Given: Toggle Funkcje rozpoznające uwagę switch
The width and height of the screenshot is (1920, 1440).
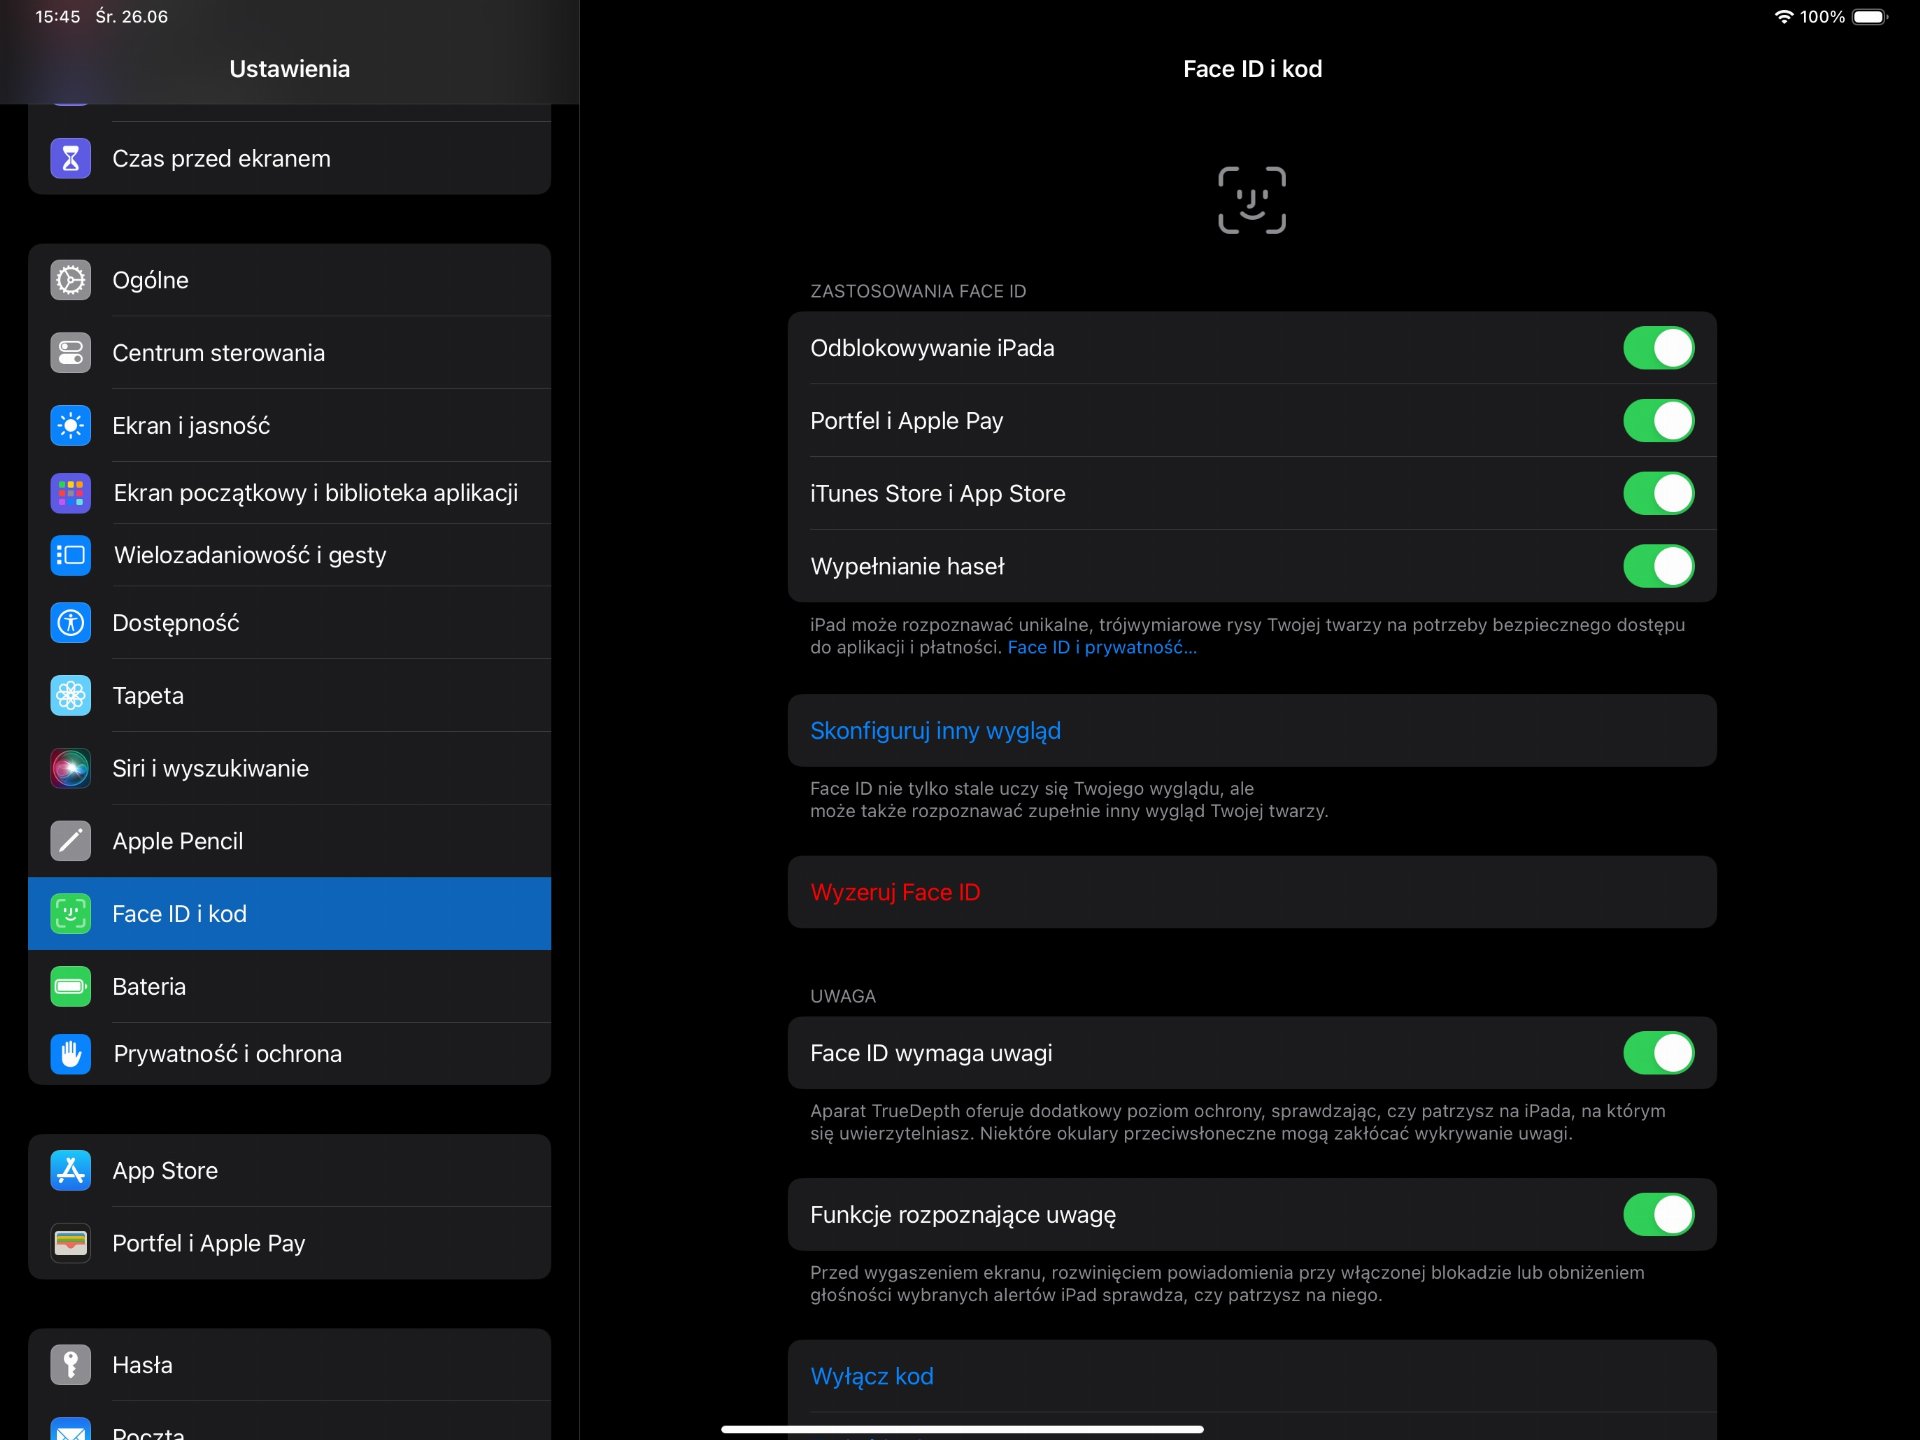Looking at the screenshot, I should [1658, 1215].
